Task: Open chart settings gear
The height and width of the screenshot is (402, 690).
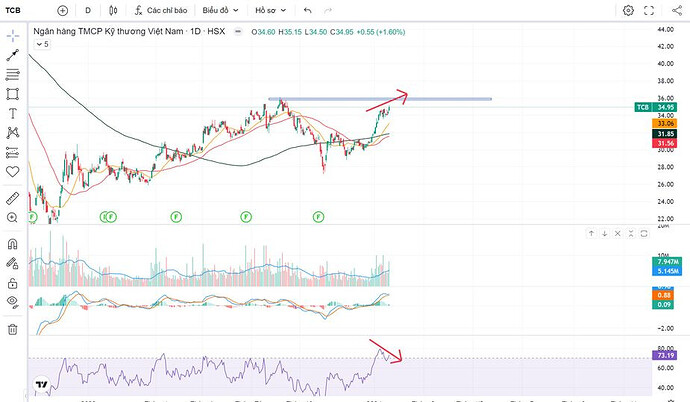Action: click(x=628, y=10)
